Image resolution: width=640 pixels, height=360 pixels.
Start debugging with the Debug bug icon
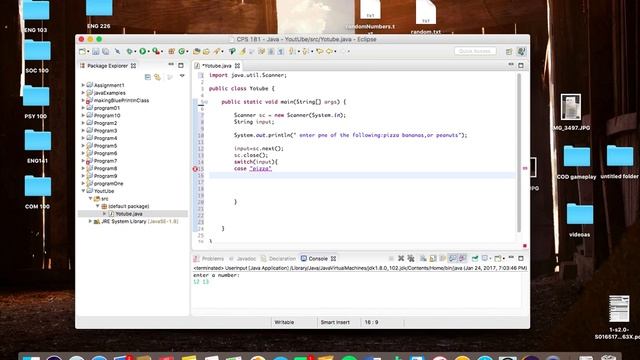click(x=129, y=51)
